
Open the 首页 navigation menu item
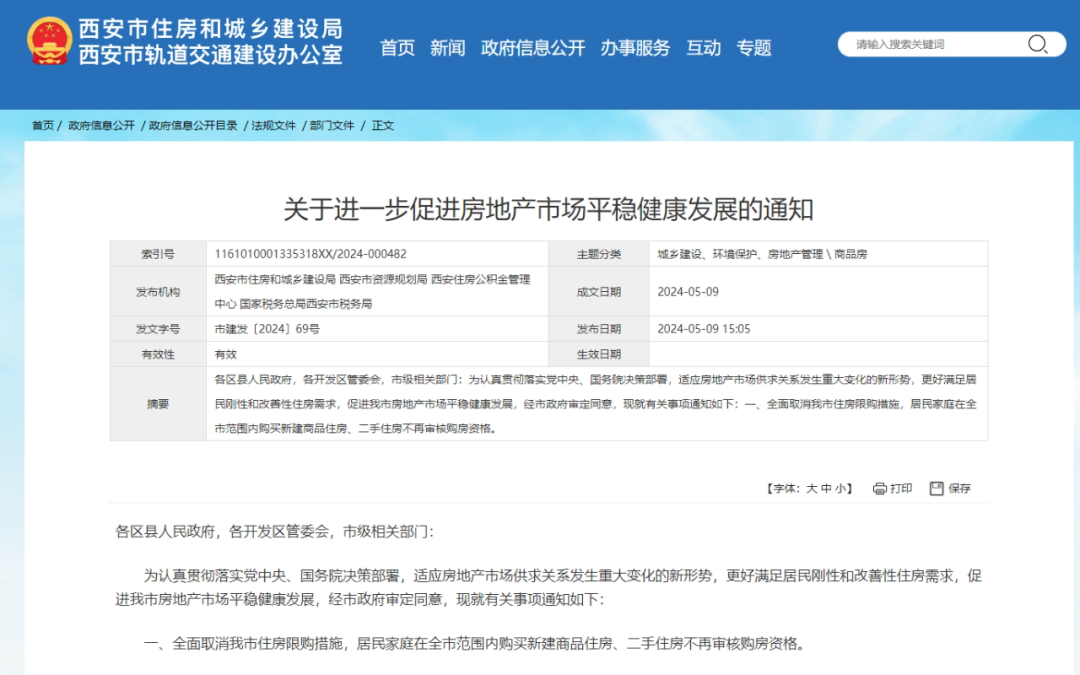coord(397,48)
